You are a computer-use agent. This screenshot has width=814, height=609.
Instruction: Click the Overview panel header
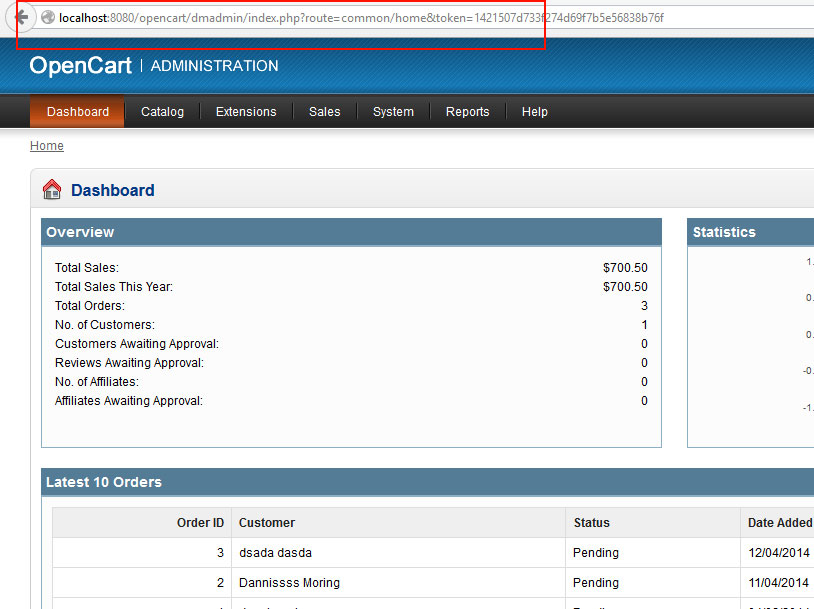click(x=351, y=232)
